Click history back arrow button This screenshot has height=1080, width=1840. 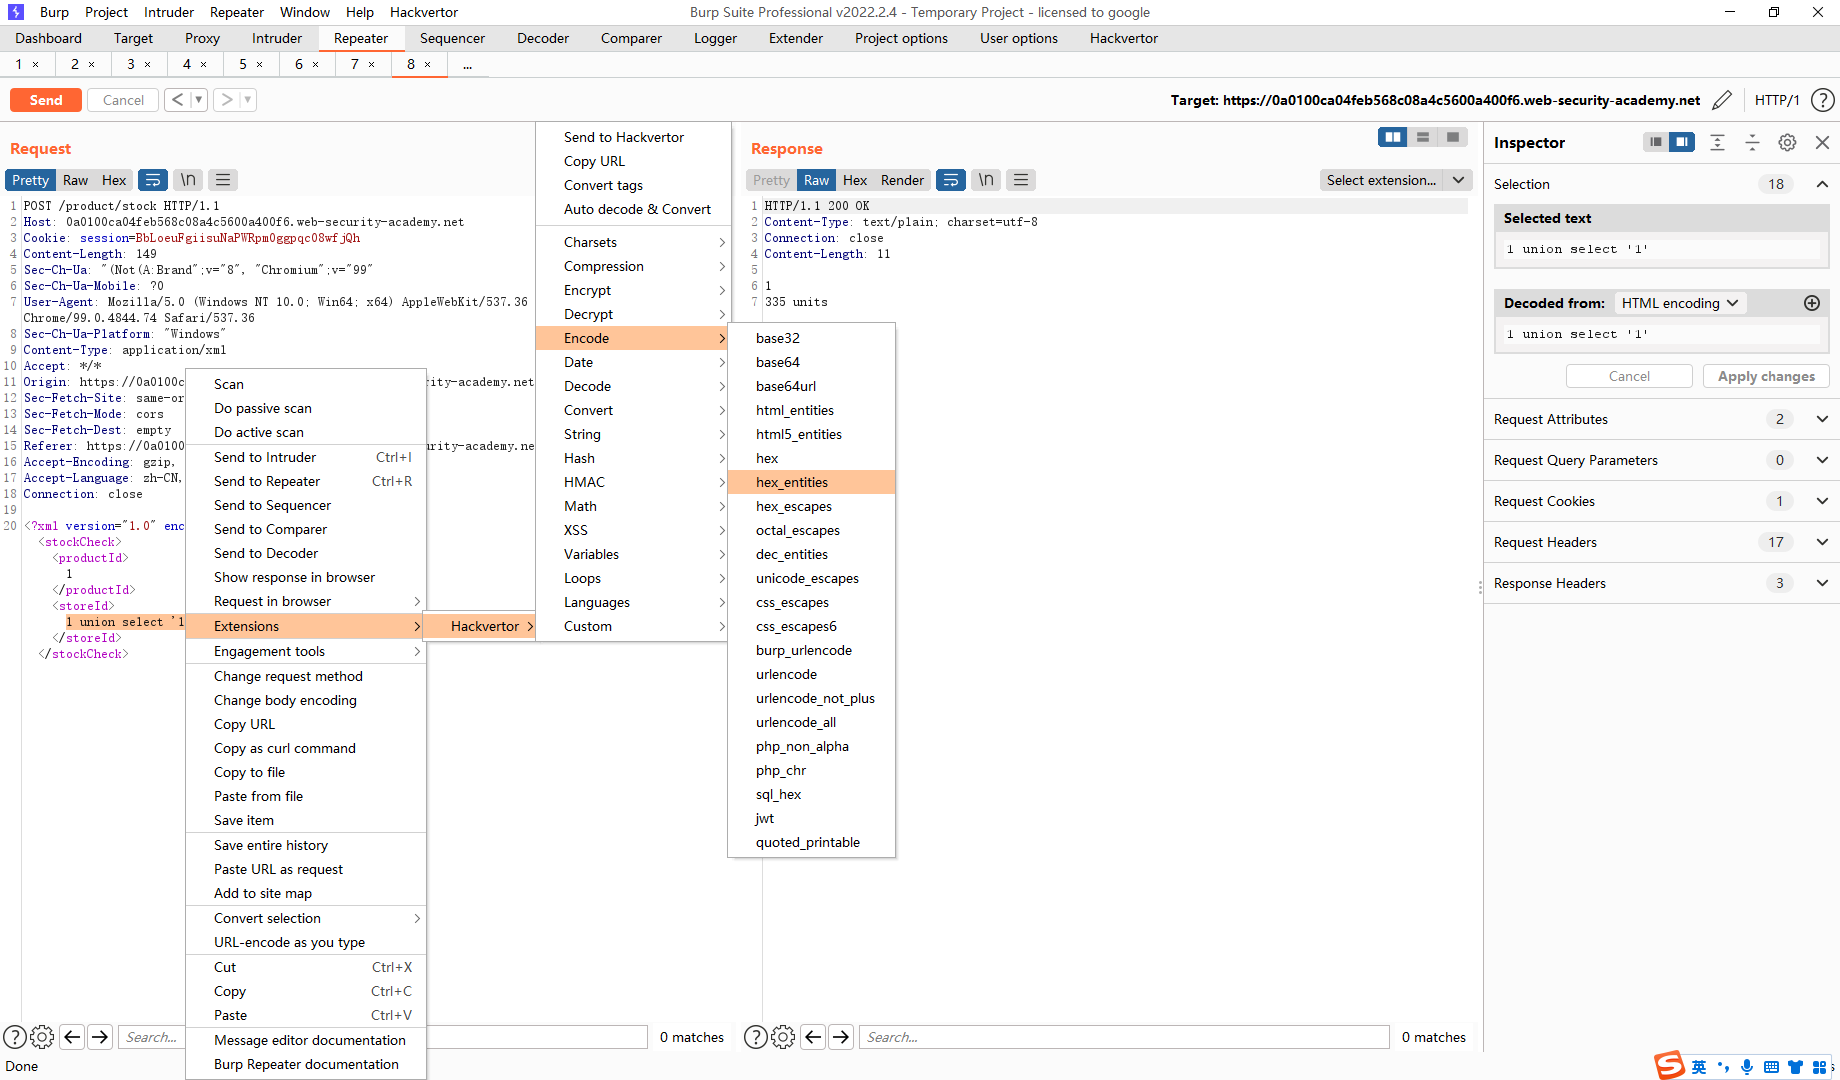coord(177,100)
